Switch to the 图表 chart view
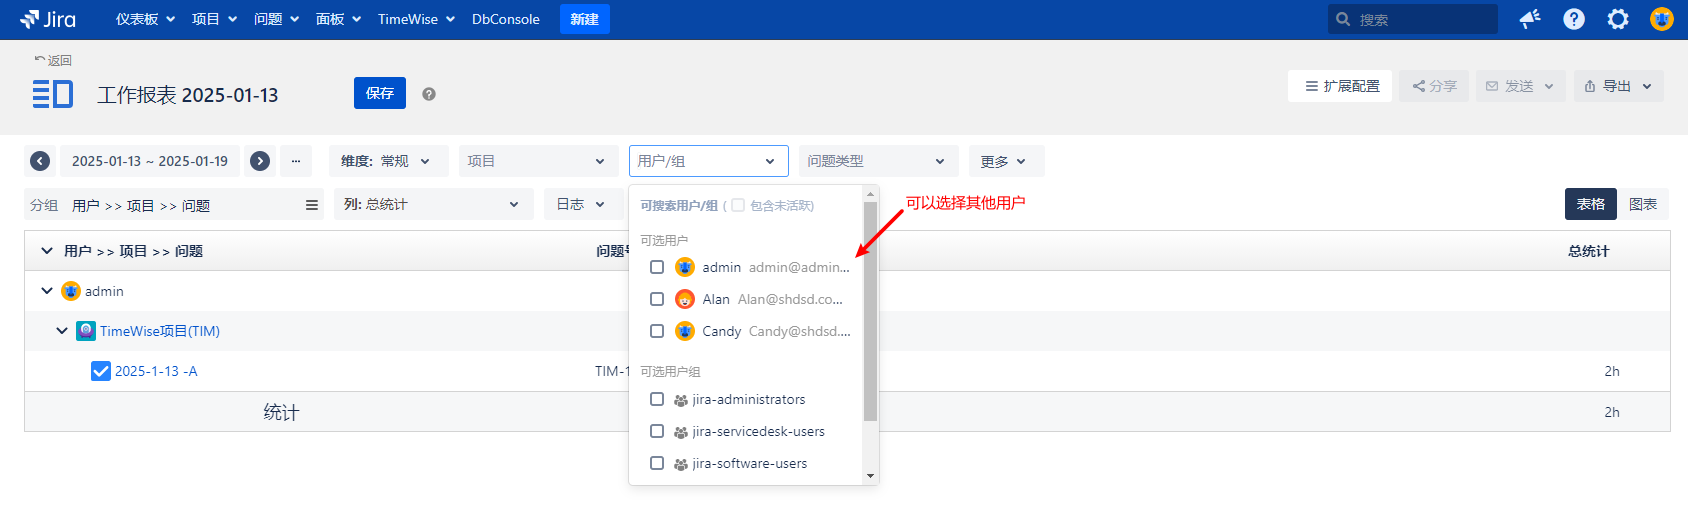1688x531 pixels. click(x=1643, y=204)
